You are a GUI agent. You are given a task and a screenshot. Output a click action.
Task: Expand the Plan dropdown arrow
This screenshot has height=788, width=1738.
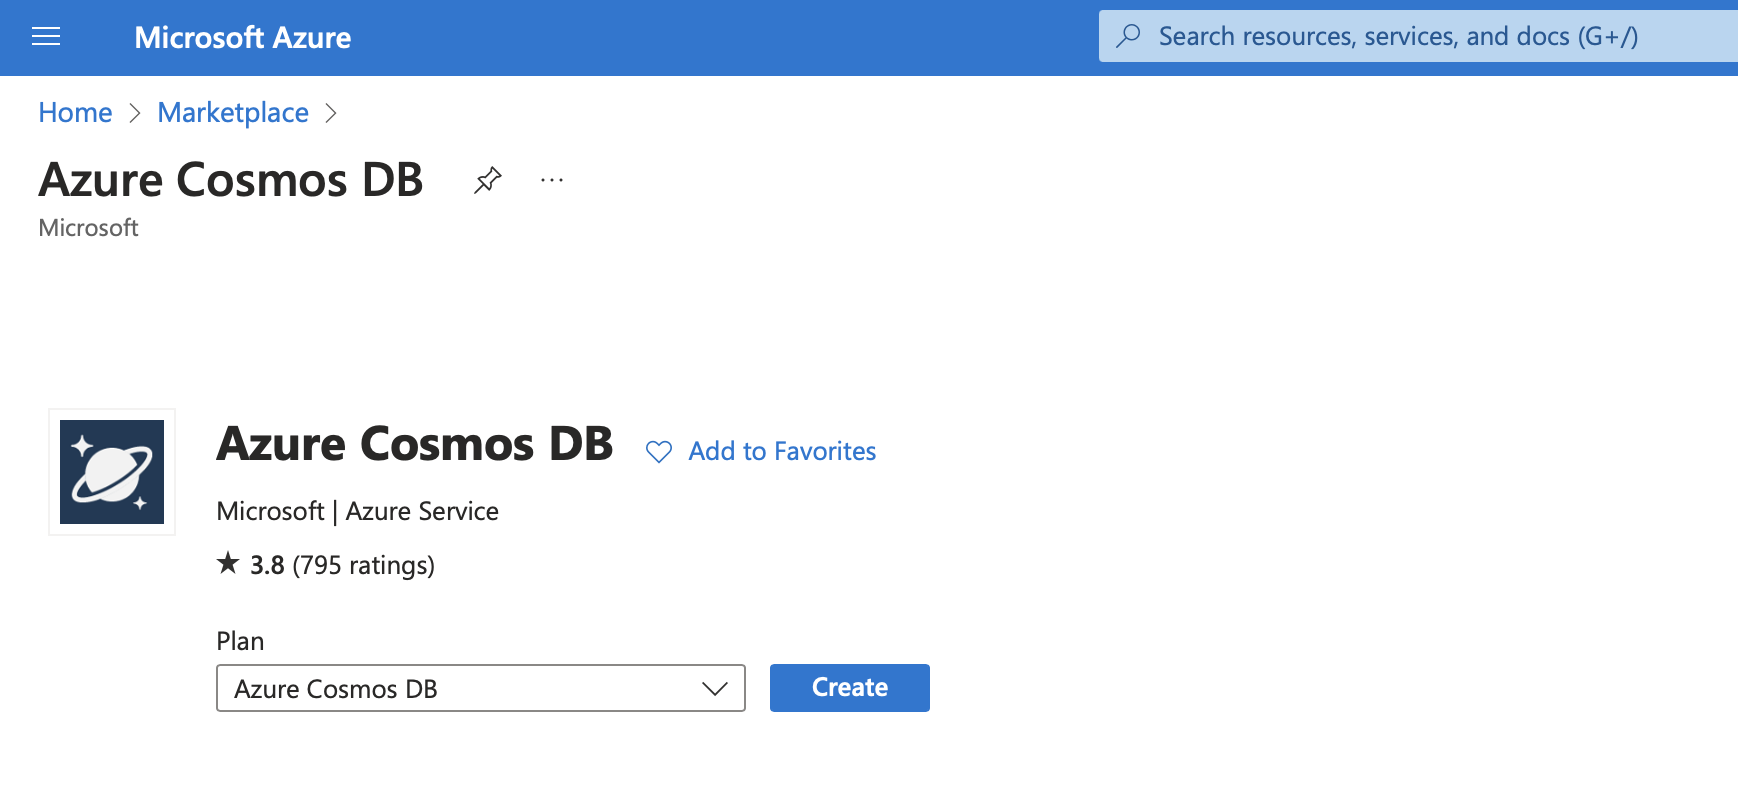point(714,688)
